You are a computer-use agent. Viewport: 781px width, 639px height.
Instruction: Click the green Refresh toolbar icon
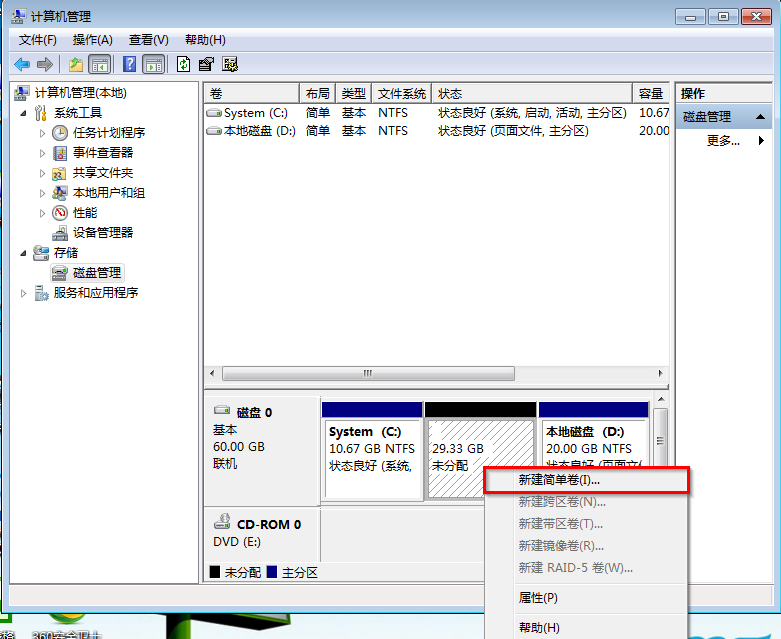pyautogui.click(x=183, y=64)
